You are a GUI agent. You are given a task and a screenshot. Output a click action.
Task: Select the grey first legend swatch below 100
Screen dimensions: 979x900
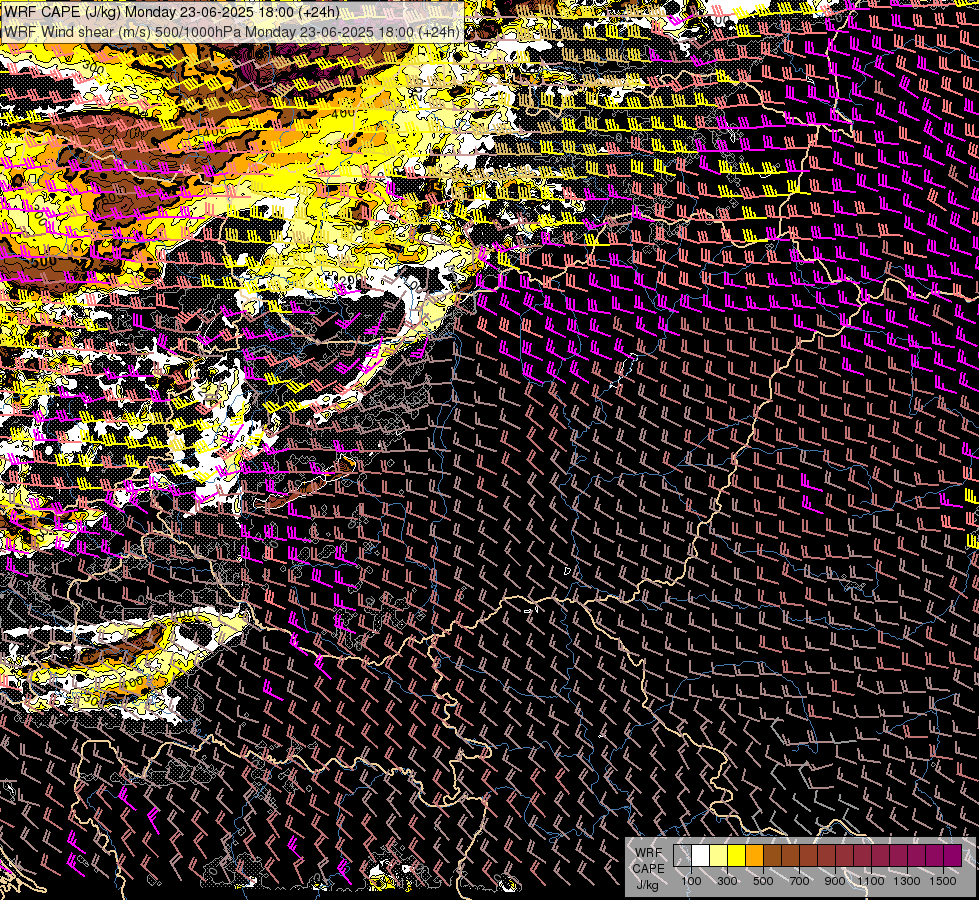point(682,856)
